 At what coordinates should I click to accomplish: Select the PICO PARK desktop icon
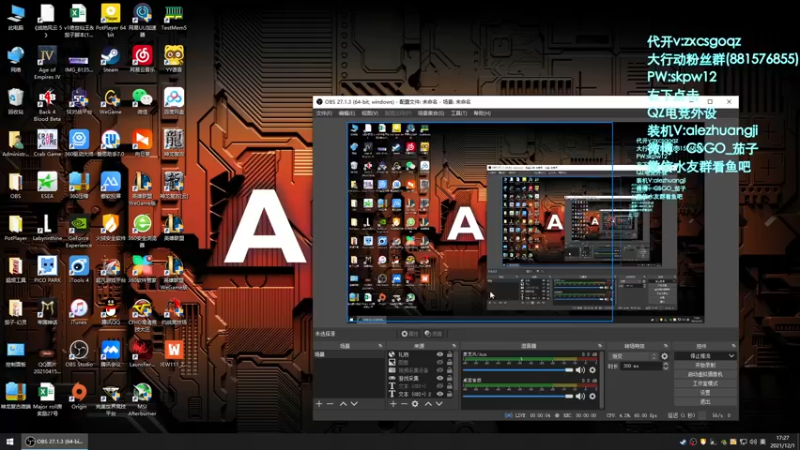(47, 269)
